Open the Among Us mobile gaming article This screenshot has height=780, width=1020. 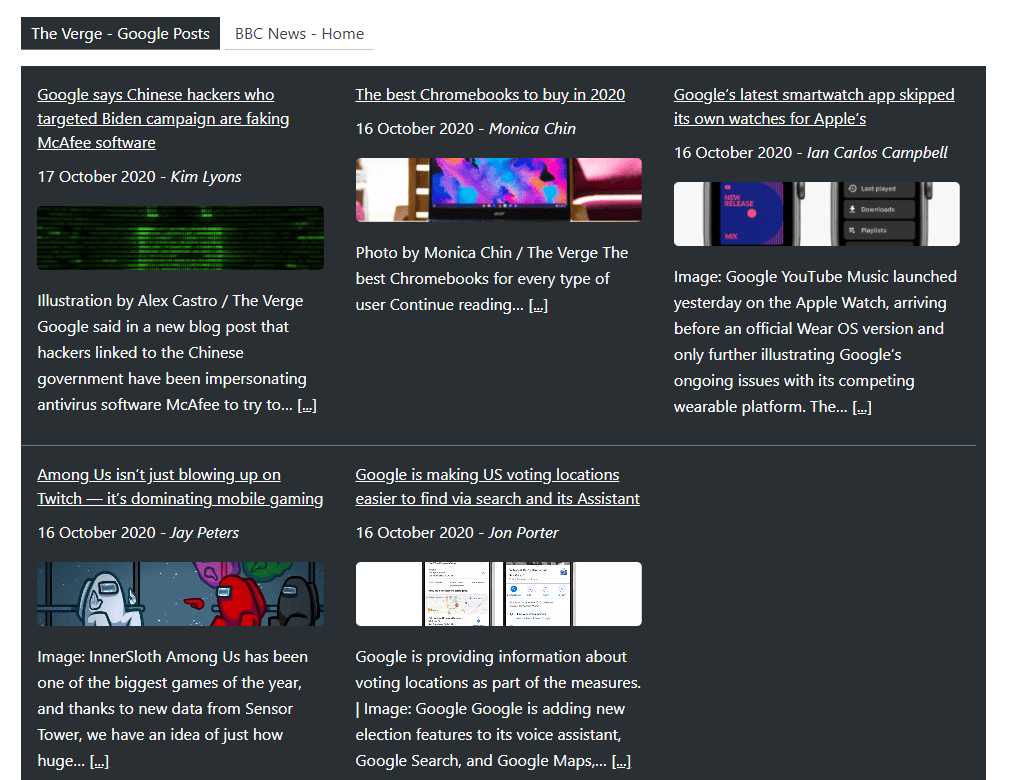180,487
